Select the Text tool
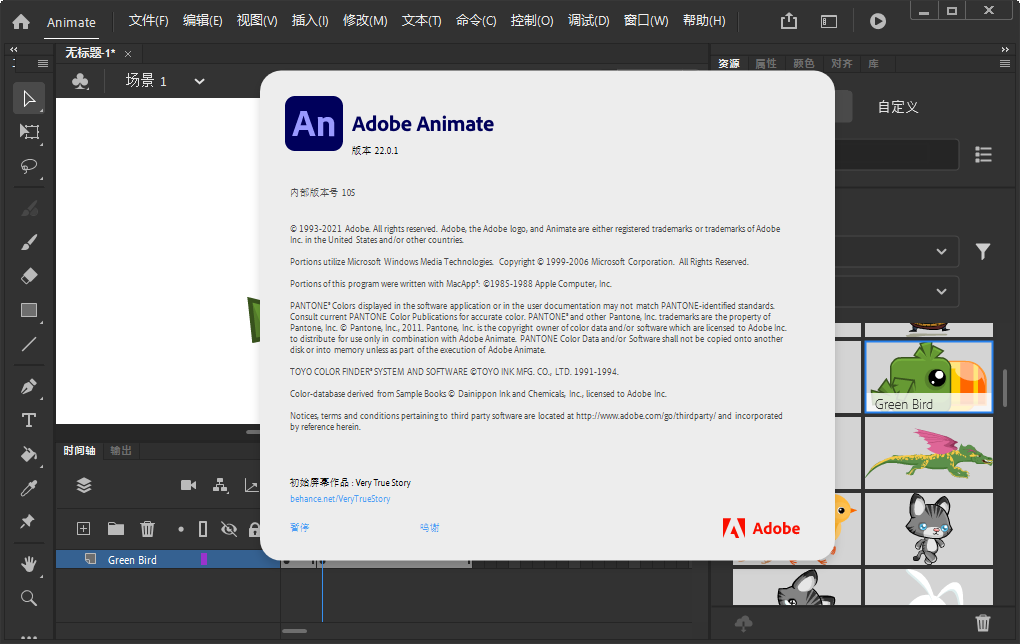 click(x=29, y=421)
